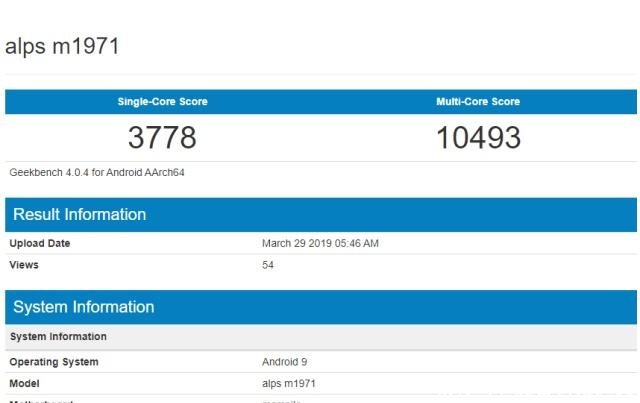Click the Android 9 value
Image resolution: width=640 pixels, height=403 pixels.
(285, 362)
